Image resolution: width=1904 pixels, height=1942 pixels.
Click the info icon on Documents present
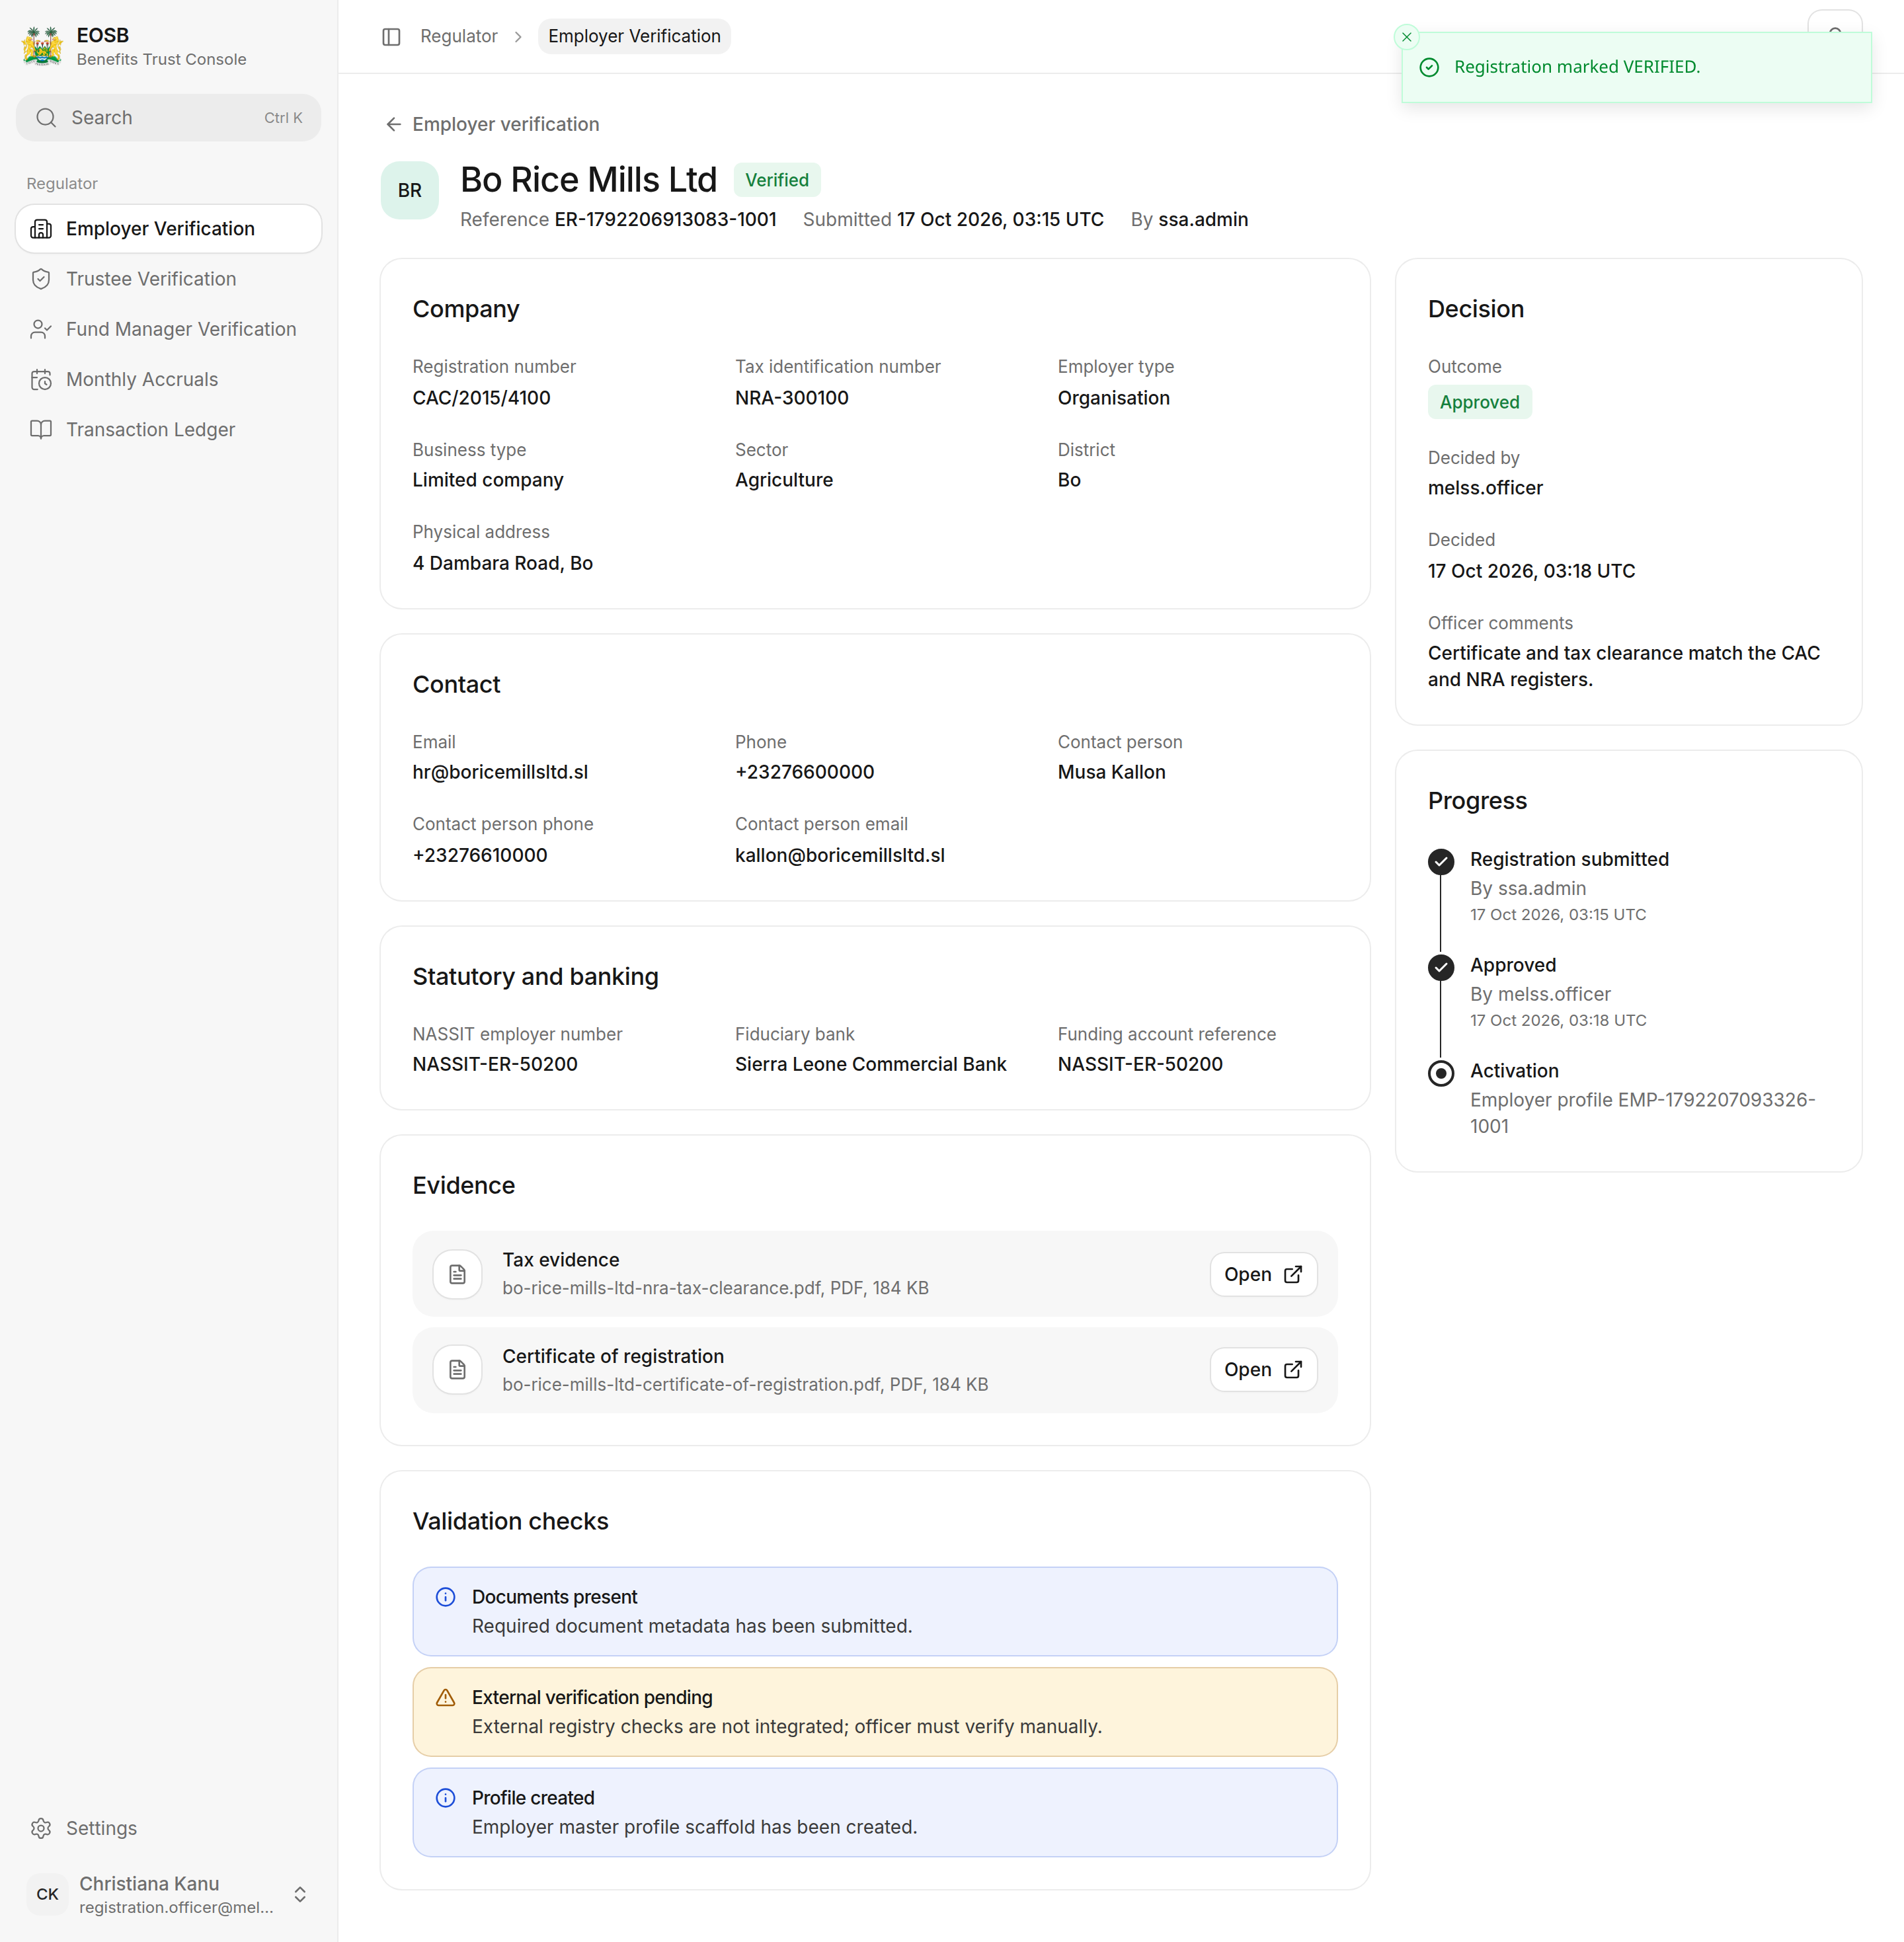(446, 1597)
